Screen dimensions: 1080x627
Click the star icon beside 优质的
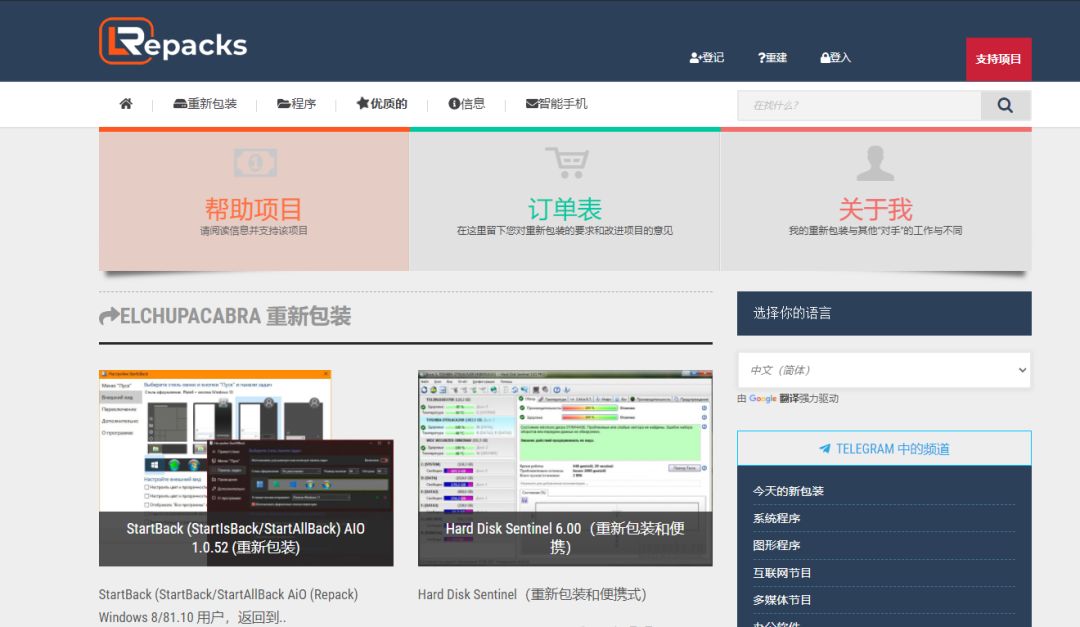click(x=361, y=103)
